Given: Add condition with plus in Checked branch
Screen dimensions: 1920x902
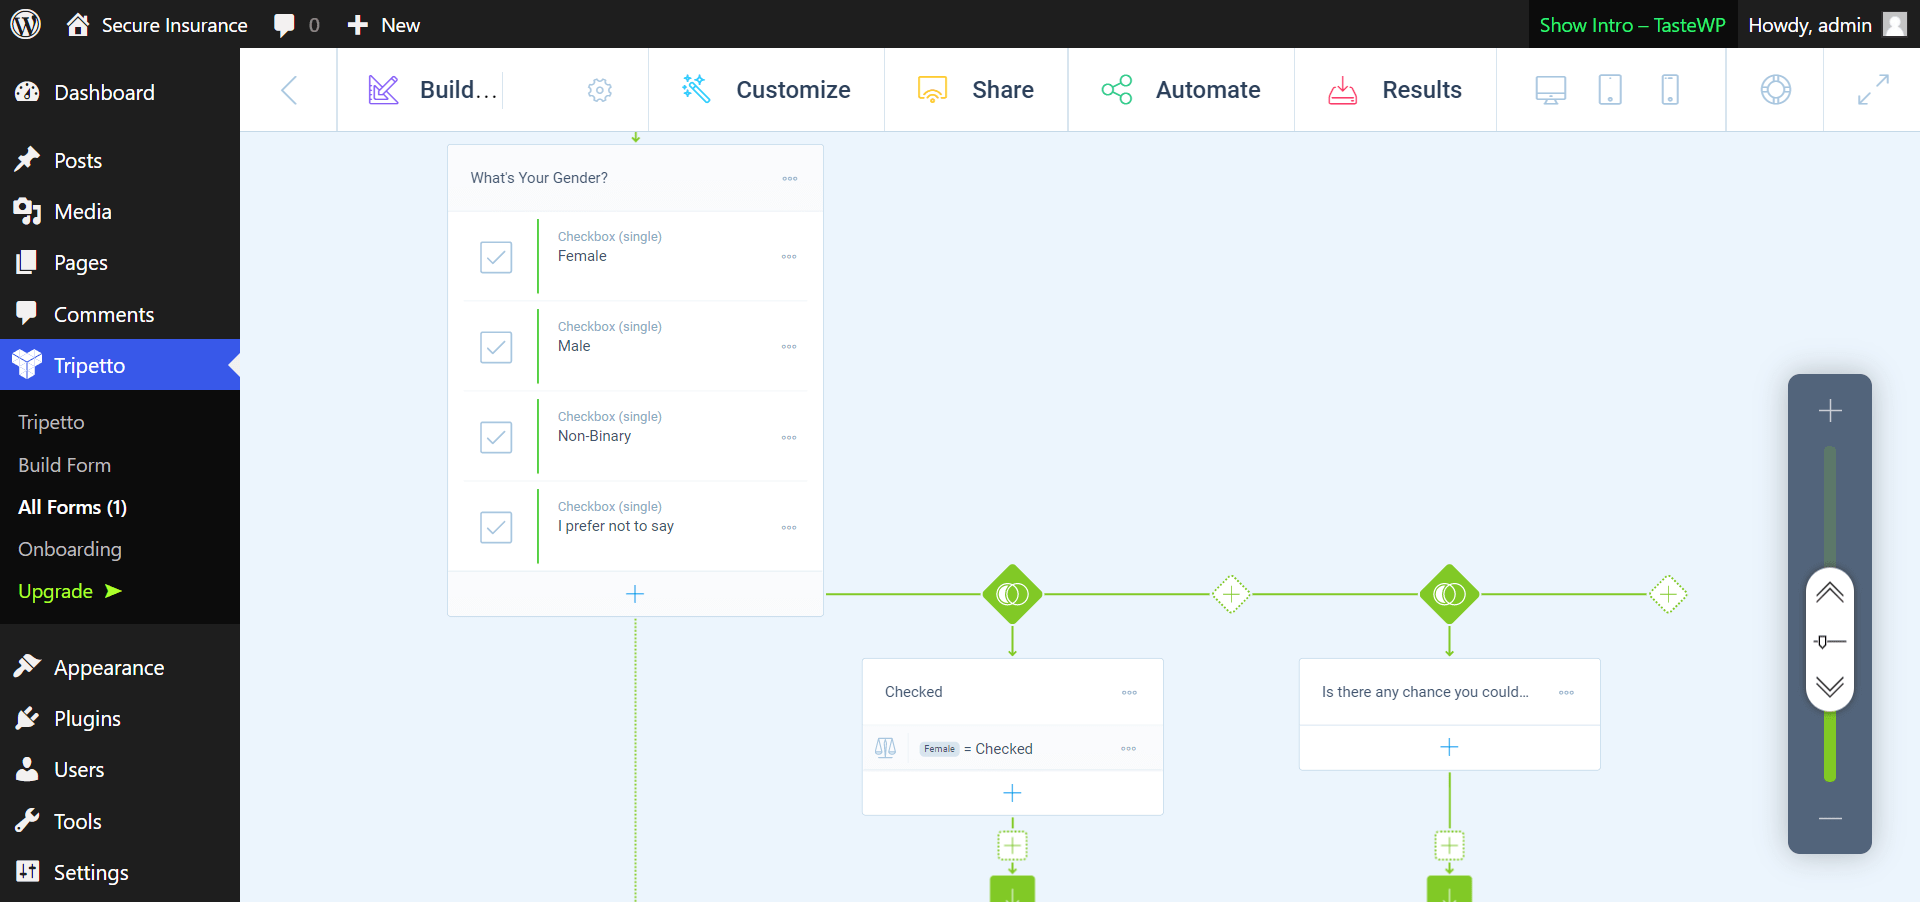Looking at the screenshot, I should coord(1012,793).
